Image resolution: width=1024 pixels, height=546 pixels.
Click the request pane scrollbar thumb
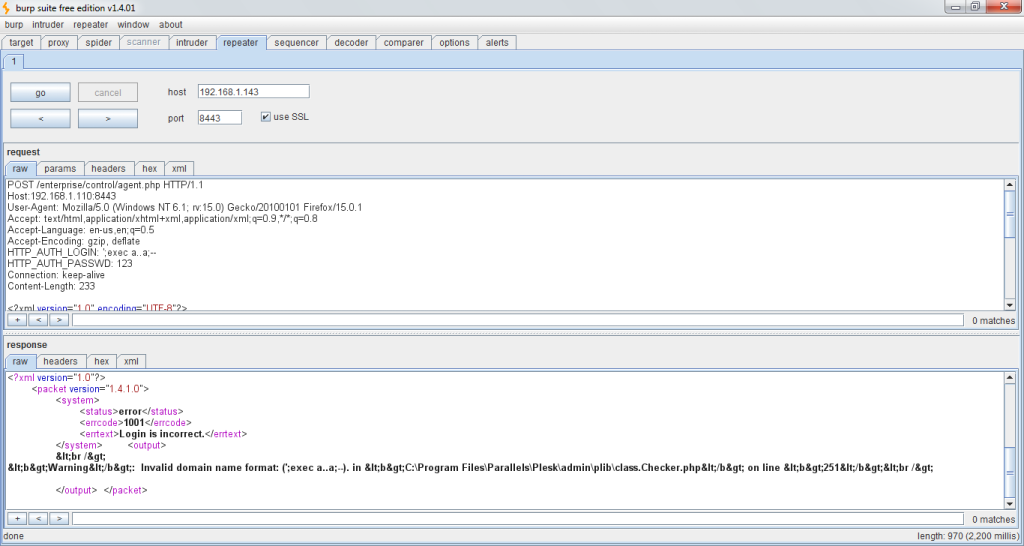1010,214
